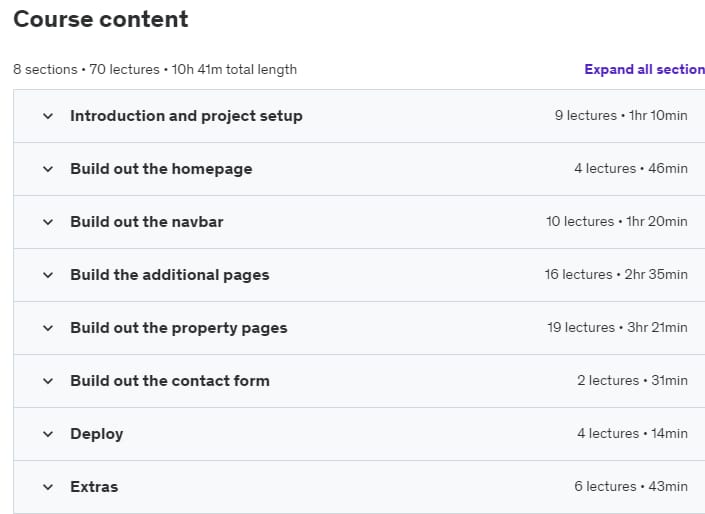The image size is (705, 514).
Task: Click the 10 lectures • 1hr 20min text
Action: coord(617,222)
